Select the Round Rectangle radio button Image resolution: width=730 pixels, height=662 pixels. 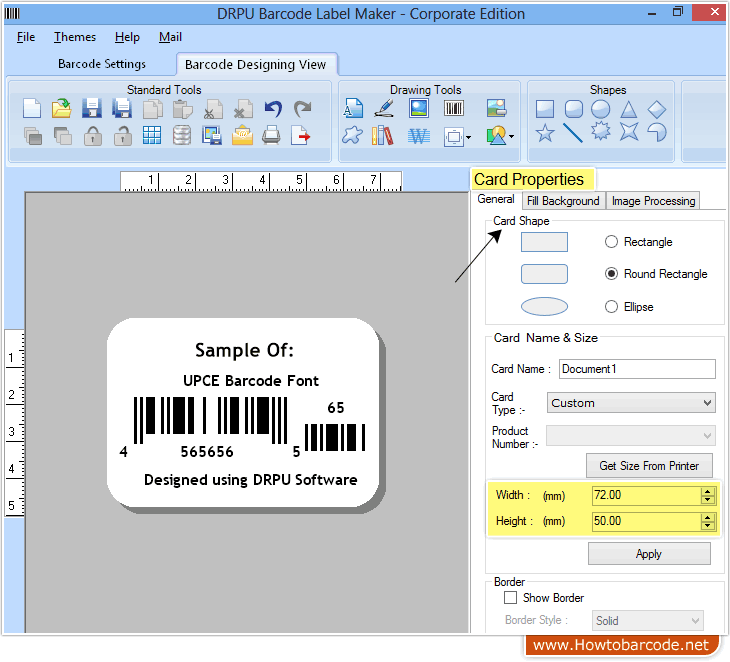point(611,274)
